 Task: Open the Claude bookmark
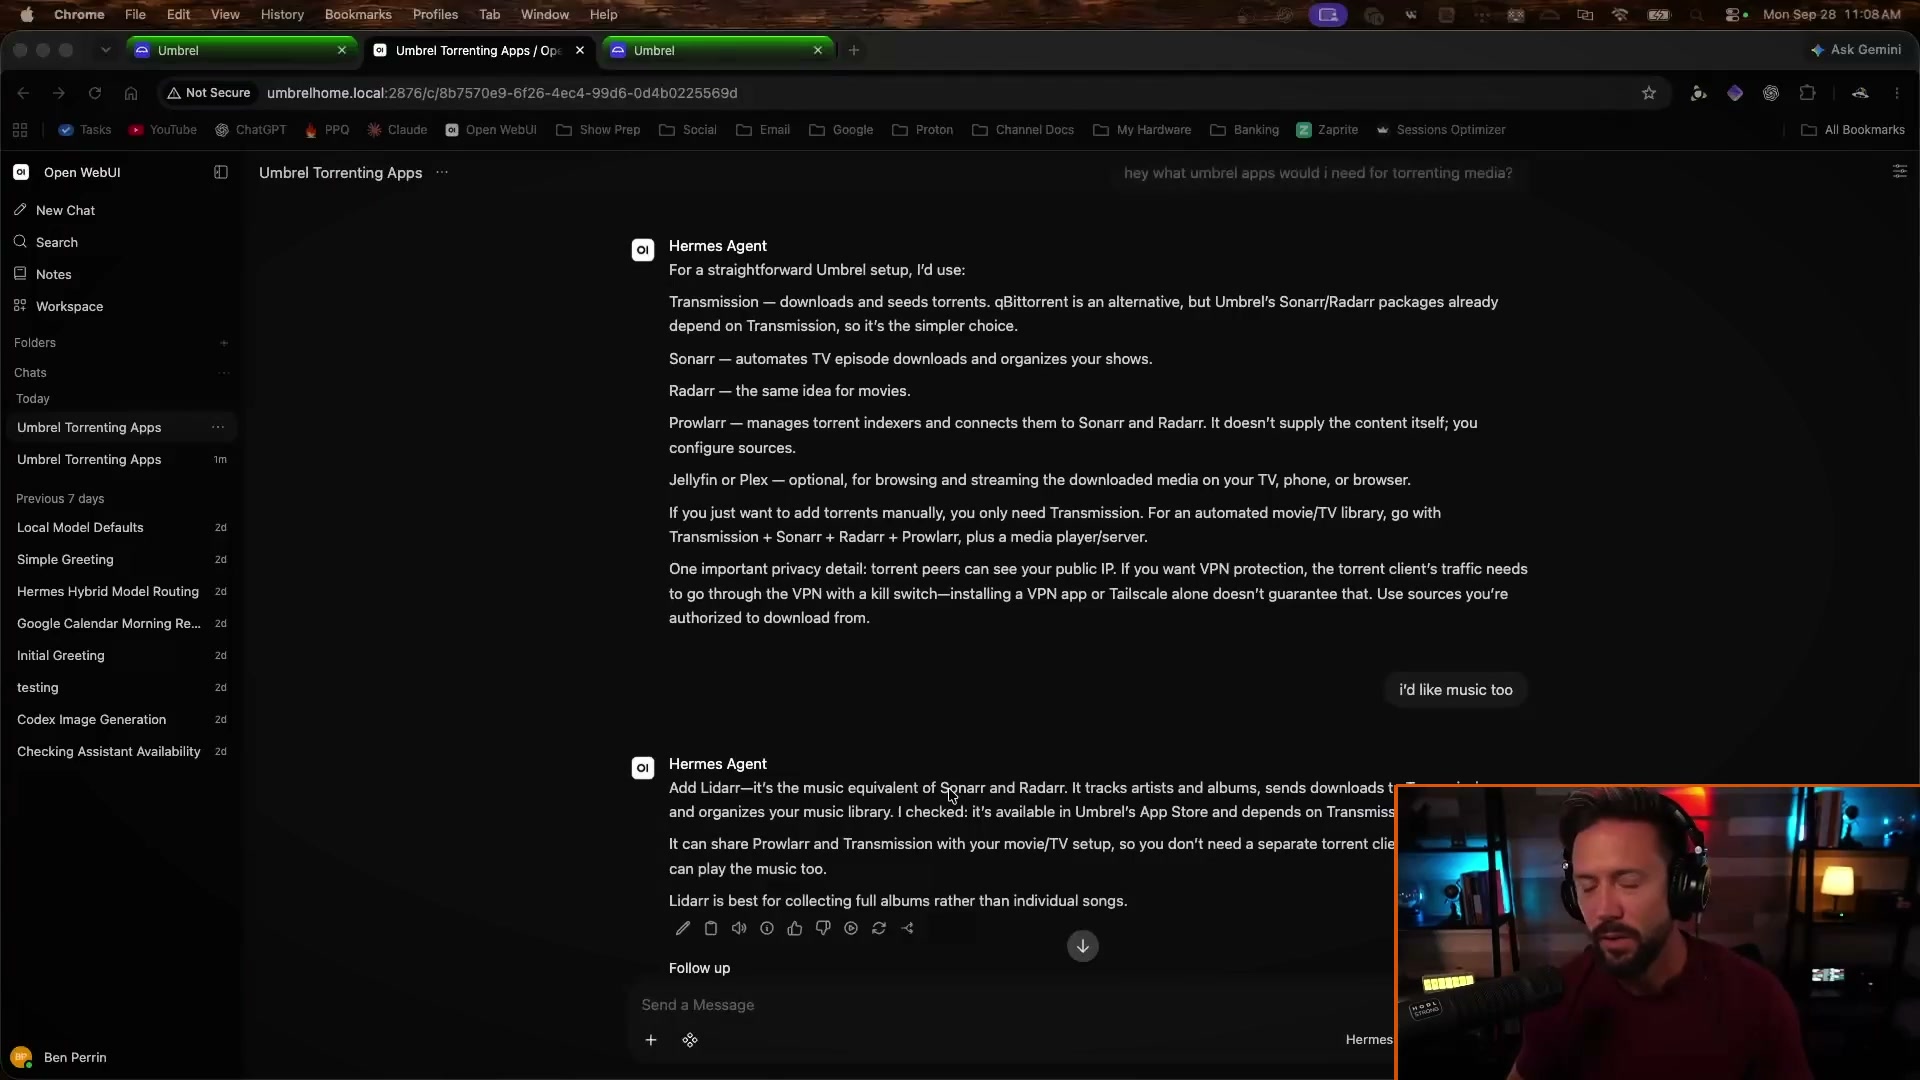(x=397, y=130)
